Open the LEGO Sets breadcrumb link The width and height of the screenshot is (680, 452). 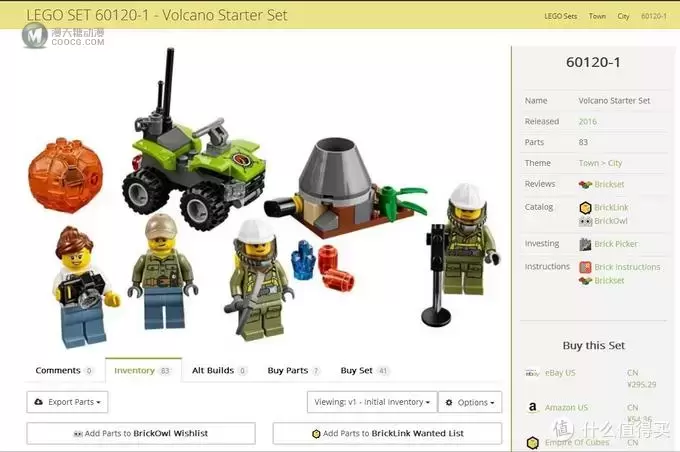pyautogui.click(x=561, y=16)
